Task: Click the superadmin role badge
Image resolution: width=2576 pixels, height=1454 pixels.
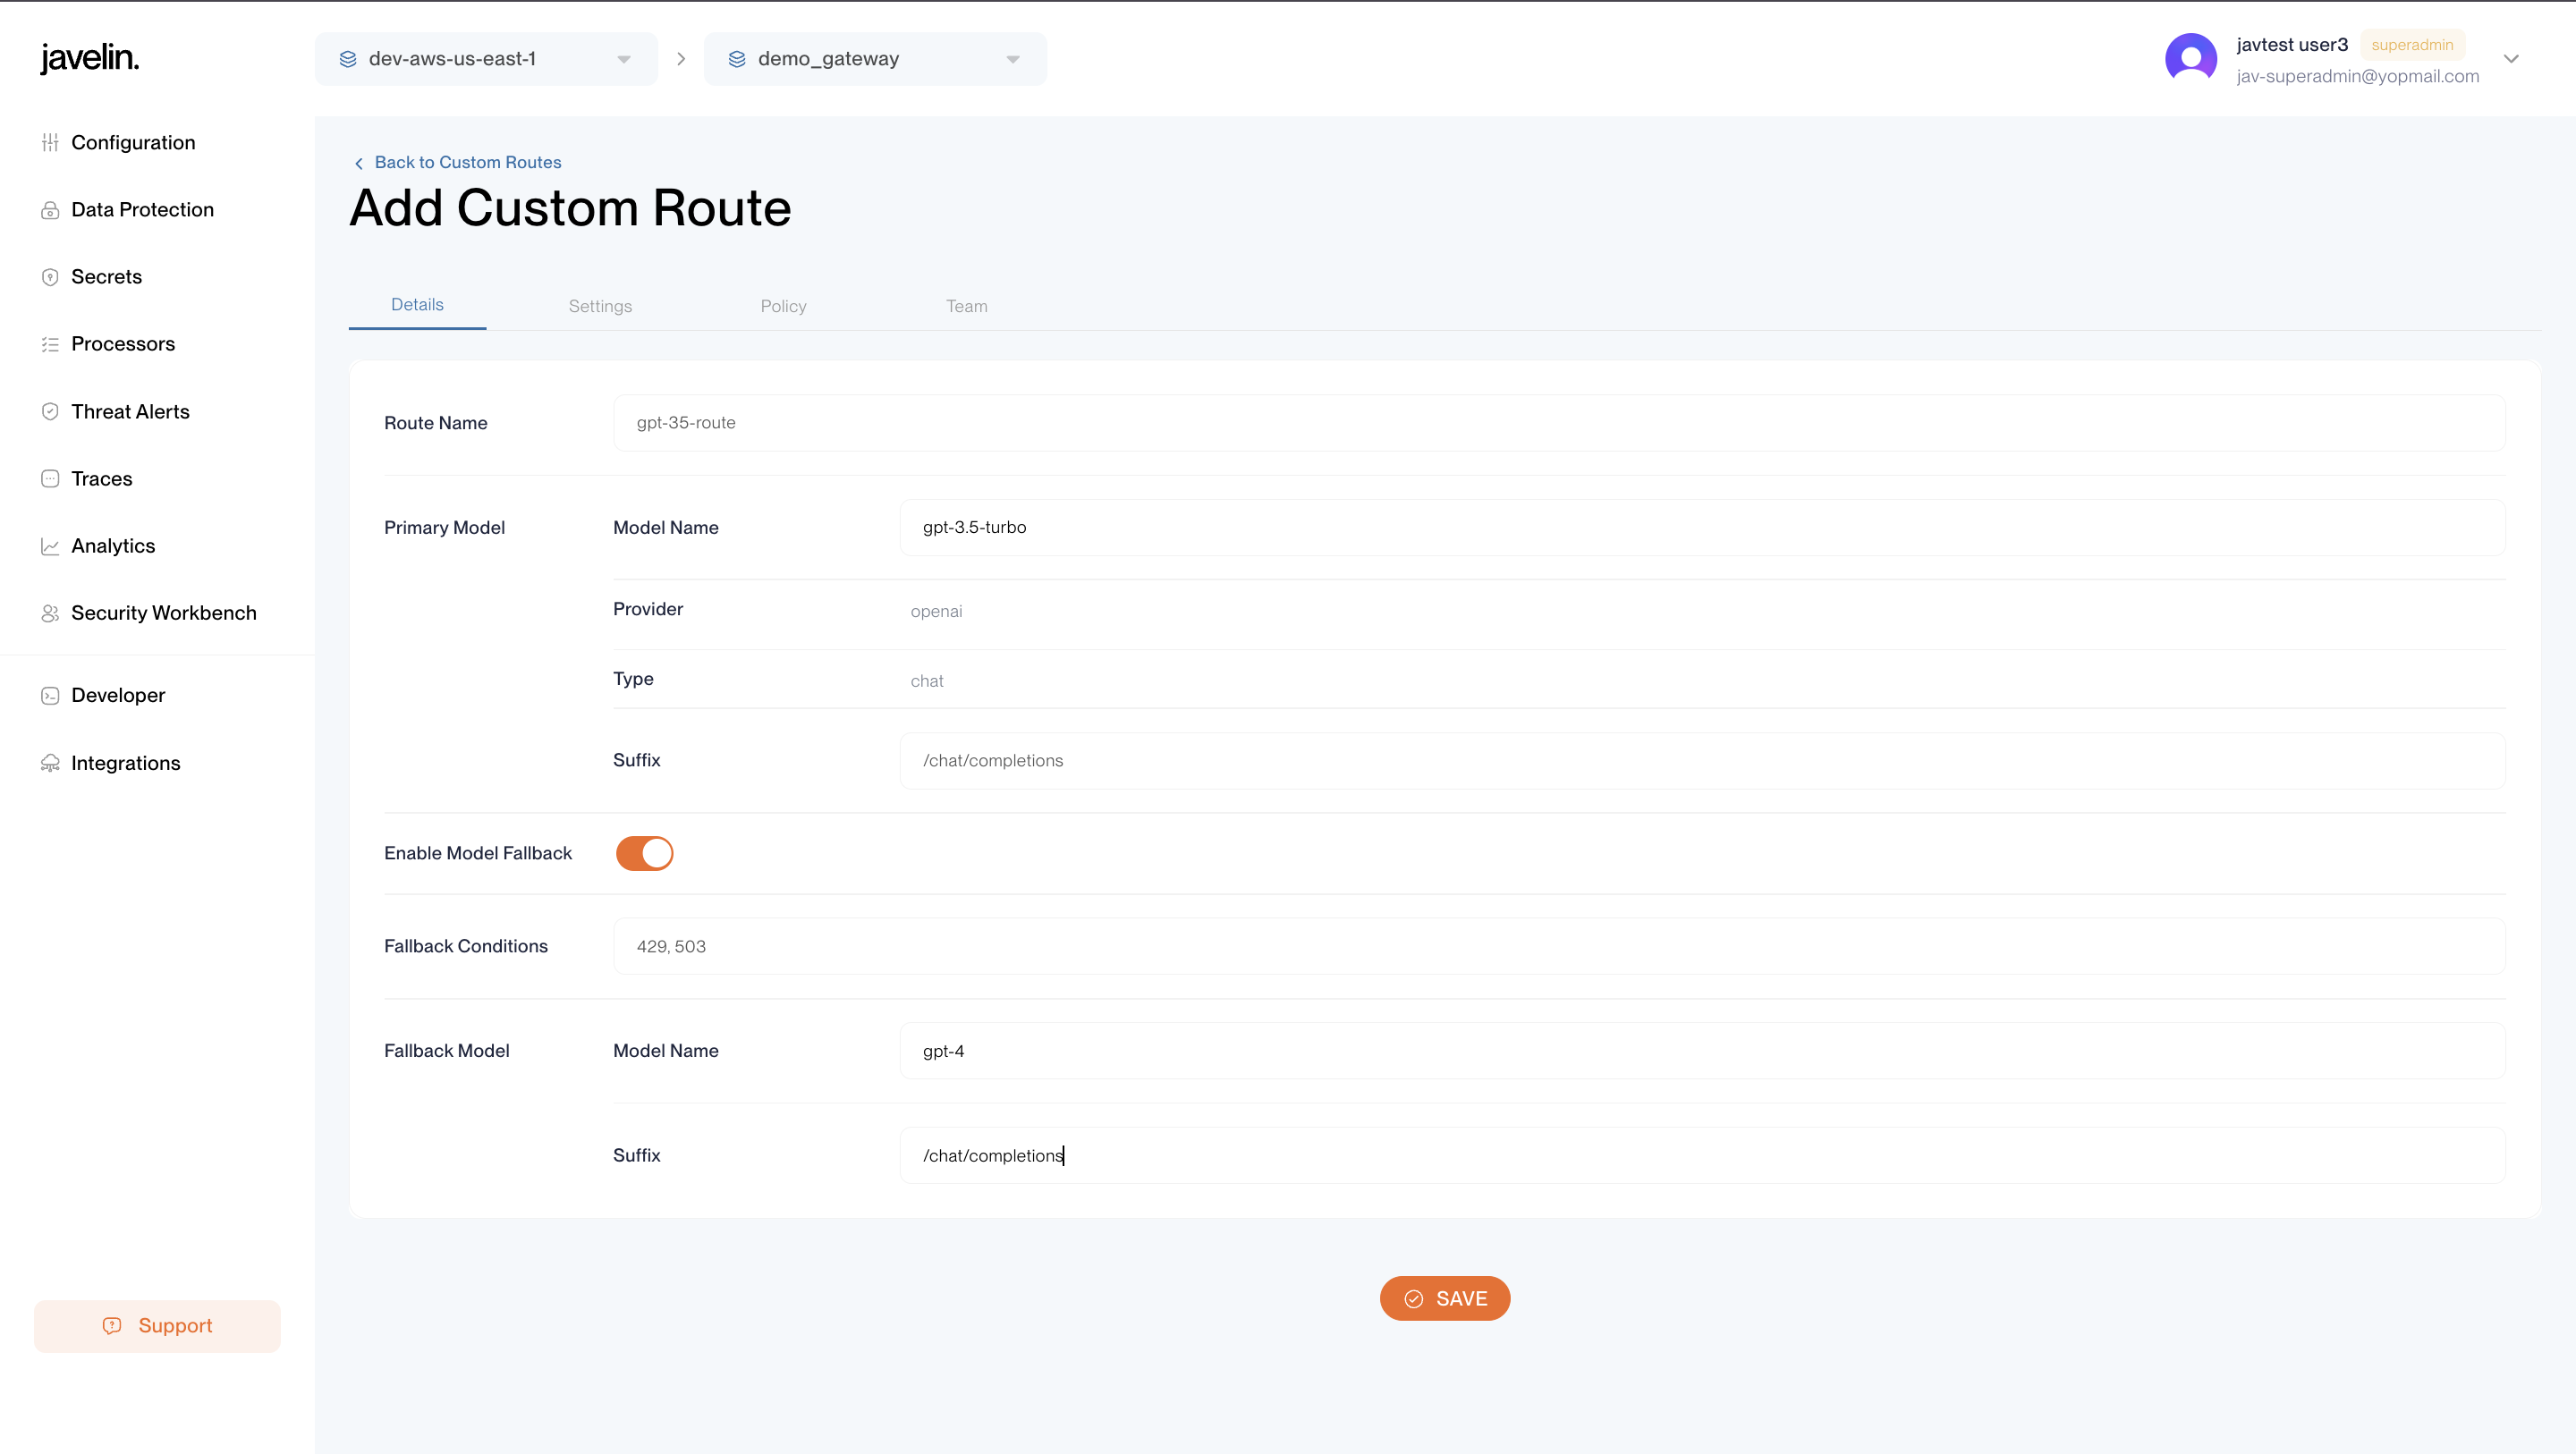Action: pyautogui.click(x=2412, y=45)
